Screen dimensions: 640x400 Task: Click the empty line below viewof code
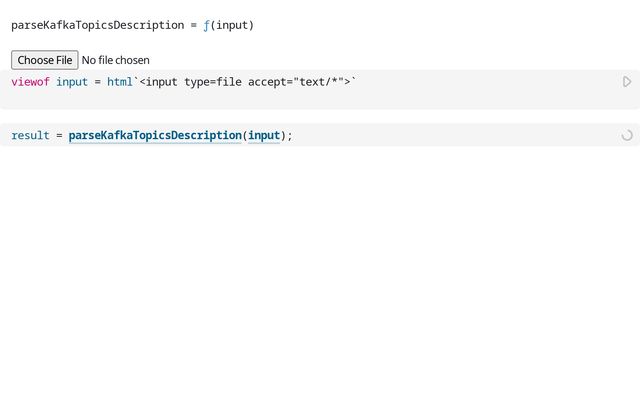[x=300, y=99]
